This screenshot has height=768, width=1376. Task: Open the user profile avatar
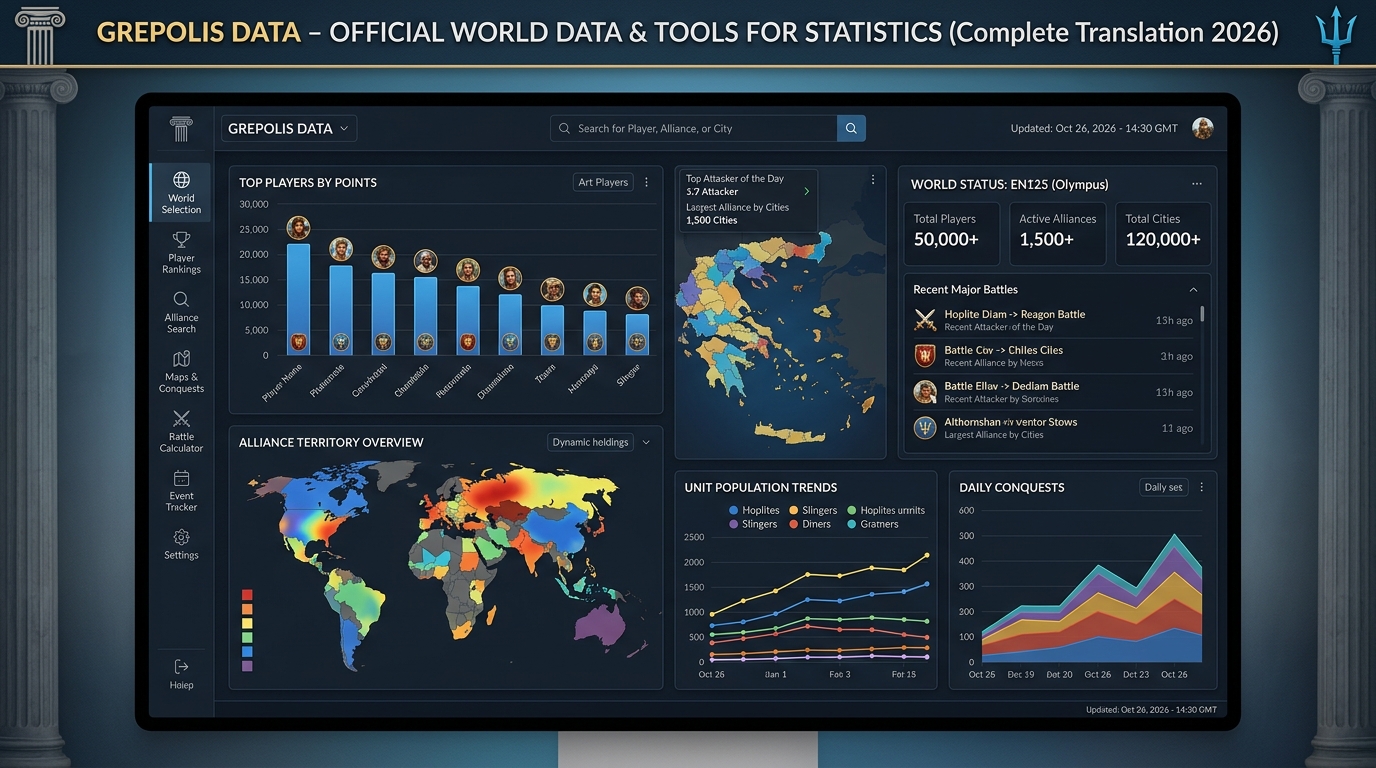tap(1203, 128)
